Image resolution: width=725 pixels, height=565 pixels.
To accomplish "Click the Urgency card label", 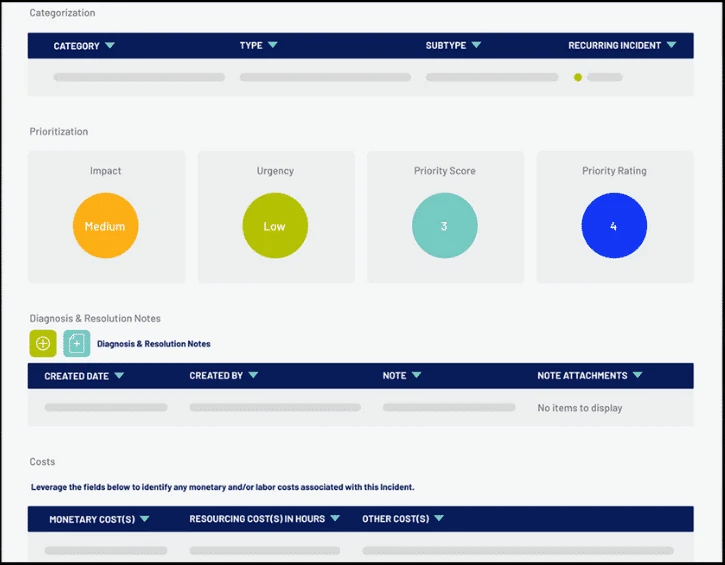I will click(x=275, y=171).
